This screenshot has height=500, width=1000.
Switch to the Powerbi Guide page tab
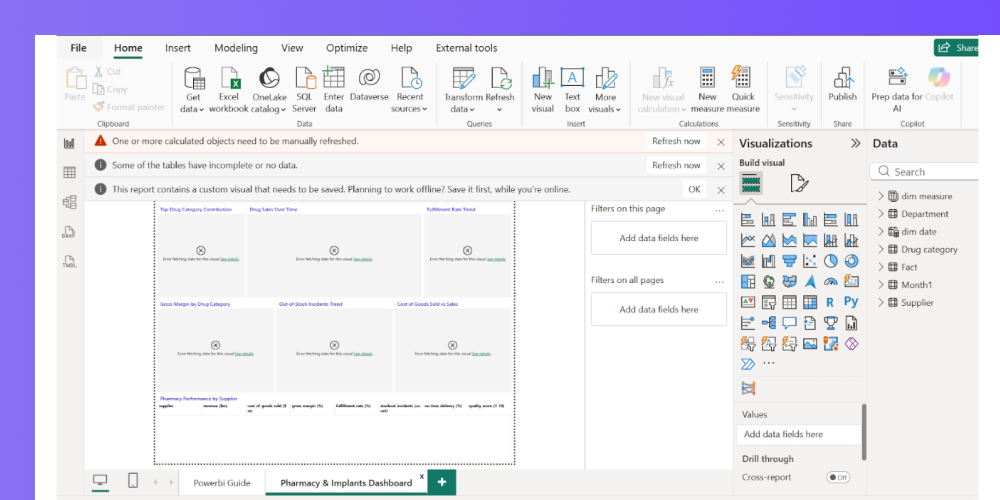pyautogui.click(x=222, y=483)
